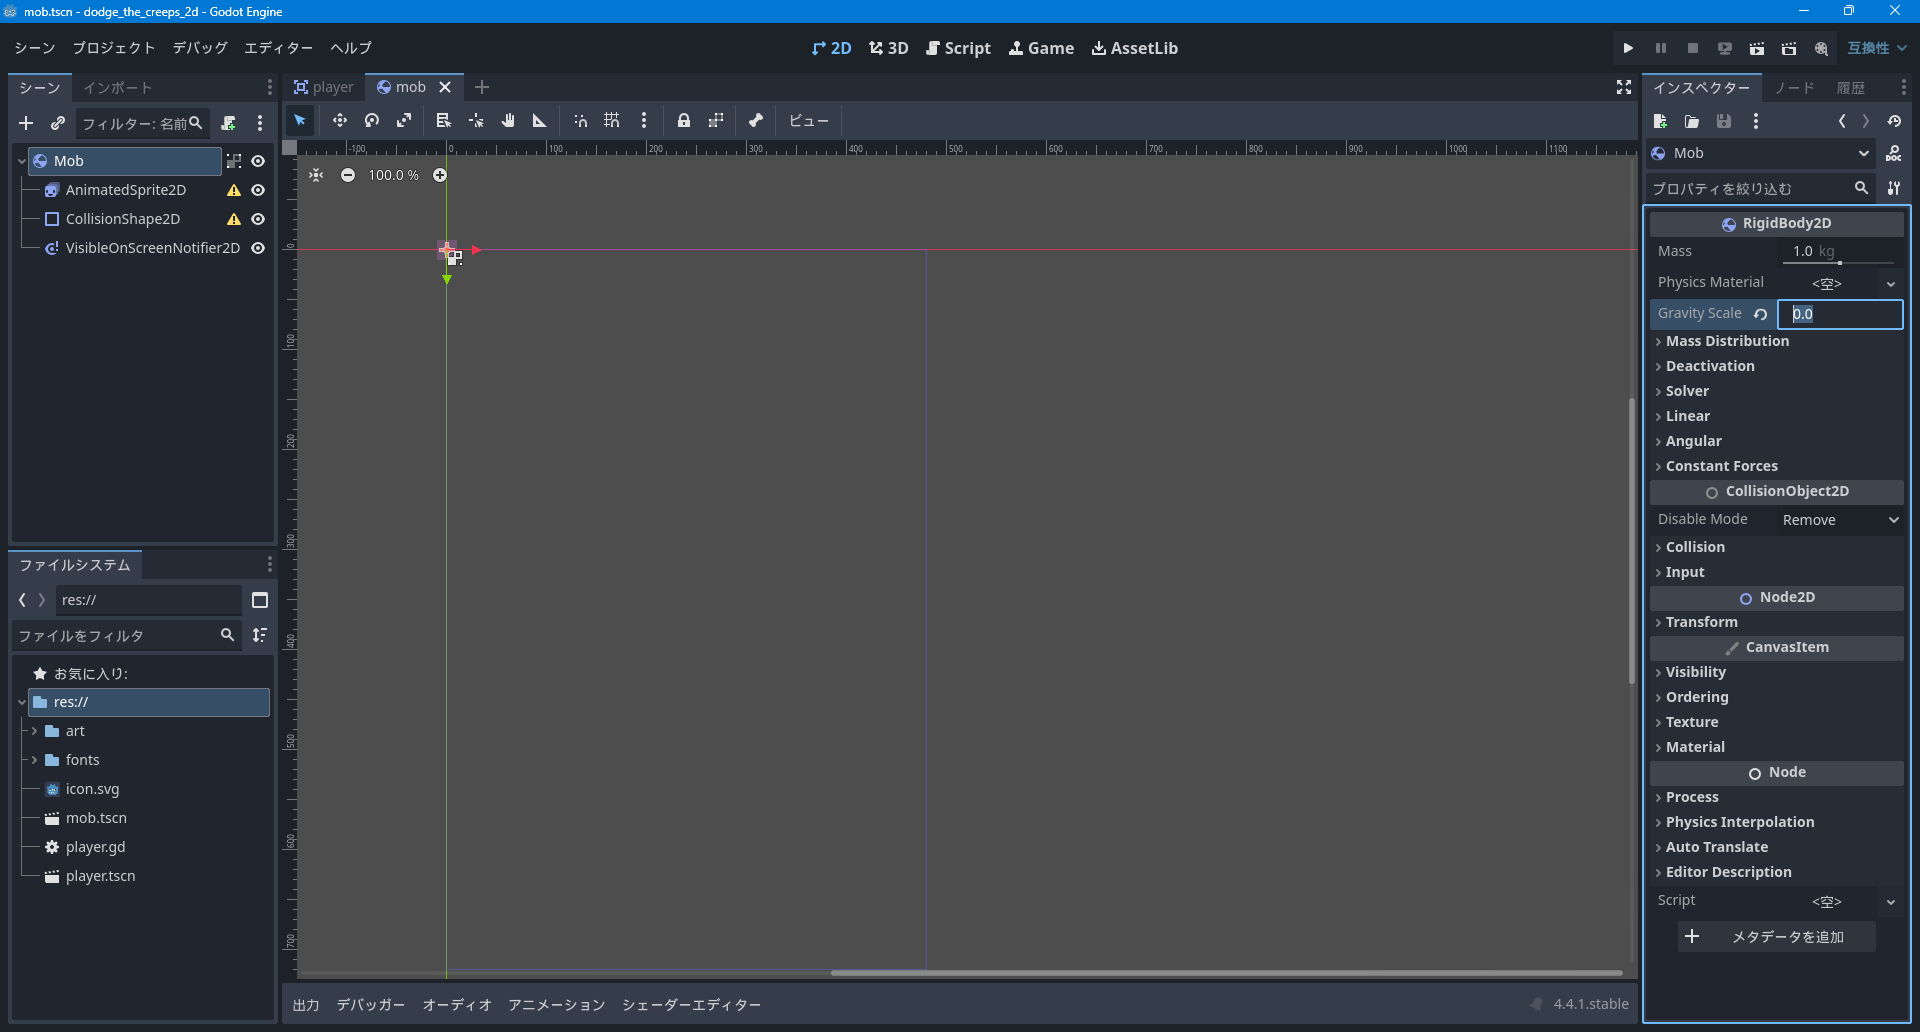
Task: Switch to the ノード tab
Action: pyautogui.click(x=1795, y=88)
